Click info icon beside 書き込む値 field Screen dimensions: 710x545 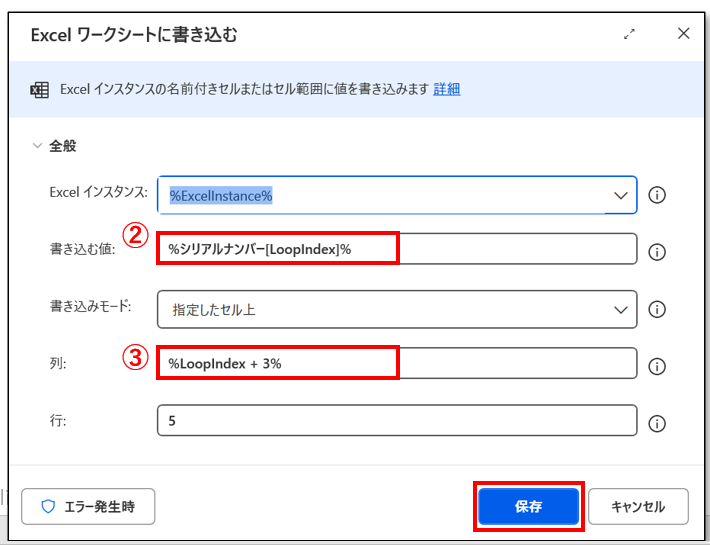click(x=657, y=252)
